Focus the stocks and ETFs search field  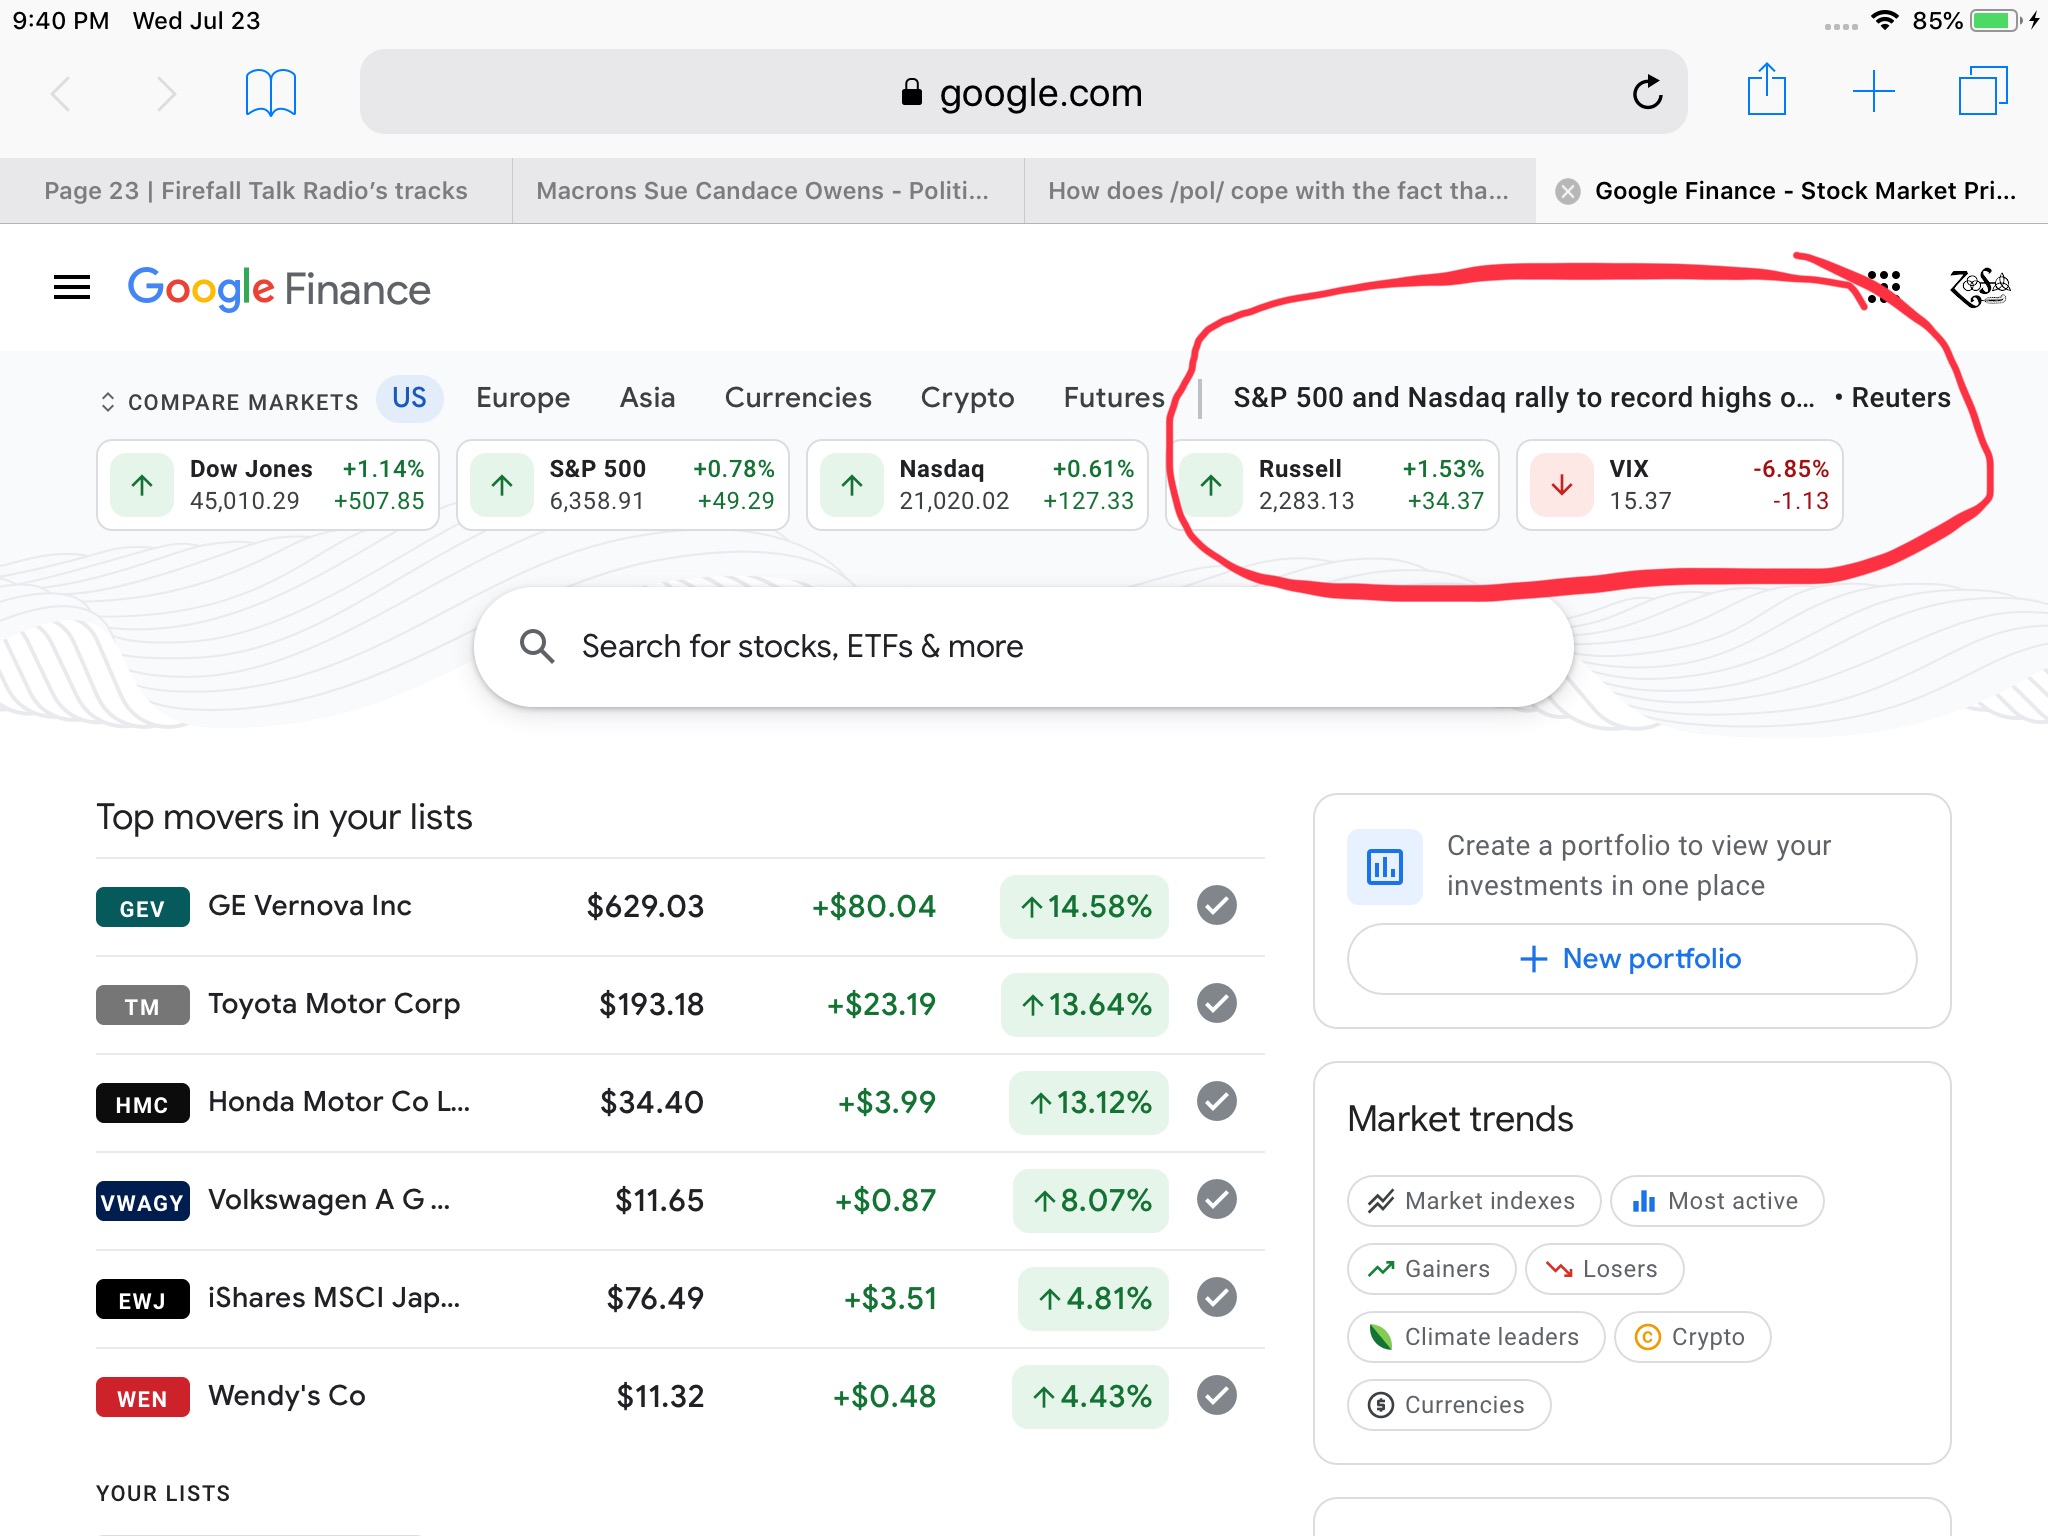coord(1023,647)
